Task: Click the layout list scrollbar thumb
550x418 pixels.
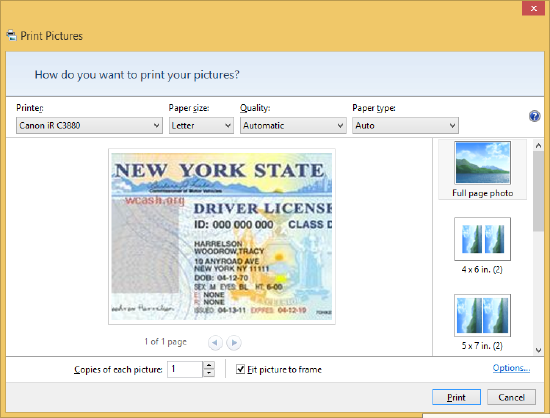Action: point(538,191)
